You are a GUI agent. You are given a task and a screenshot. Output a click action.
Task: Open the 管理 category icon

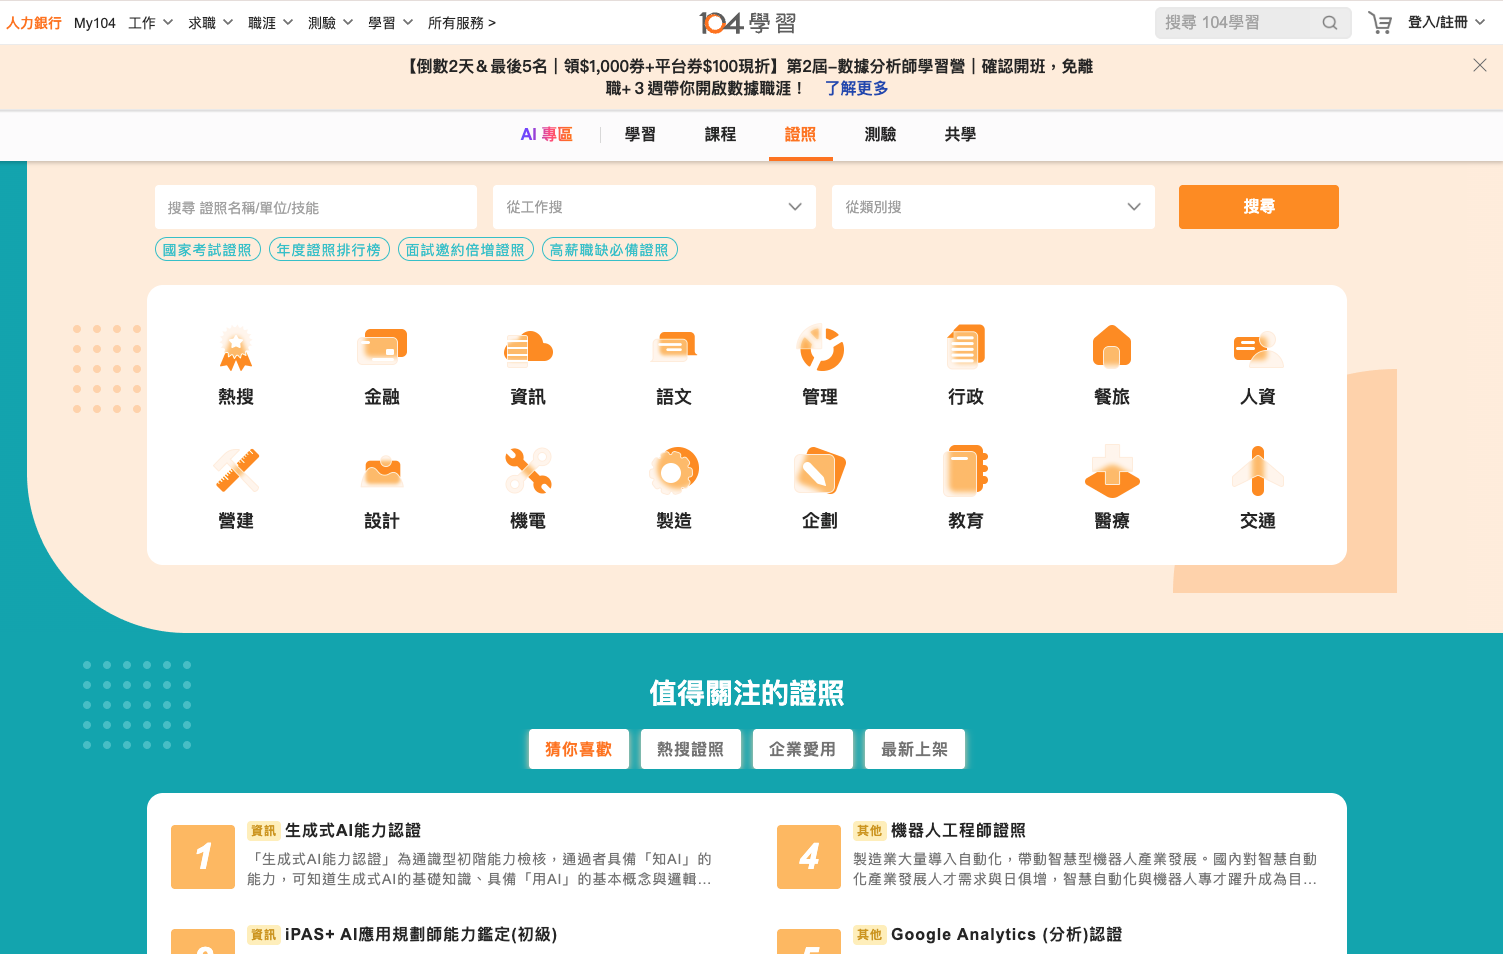(x=820, y=348)
